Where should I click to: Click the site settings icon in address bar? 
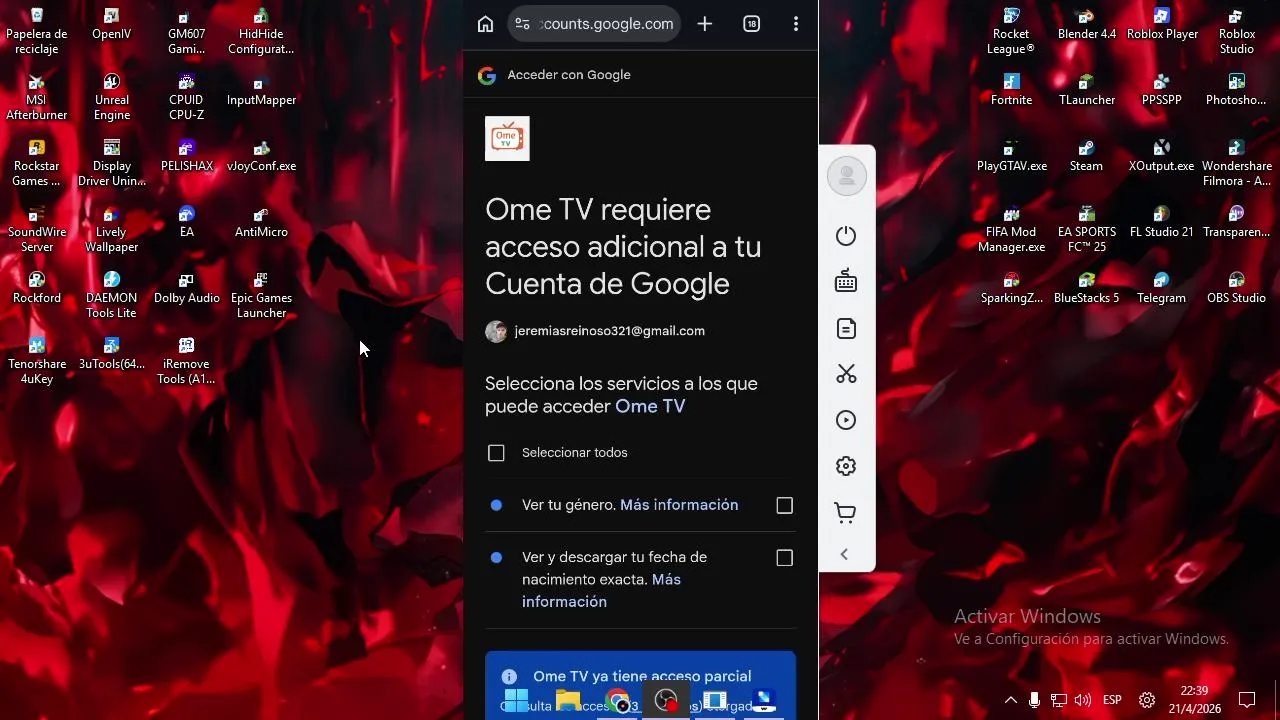[x=522, y=24]
